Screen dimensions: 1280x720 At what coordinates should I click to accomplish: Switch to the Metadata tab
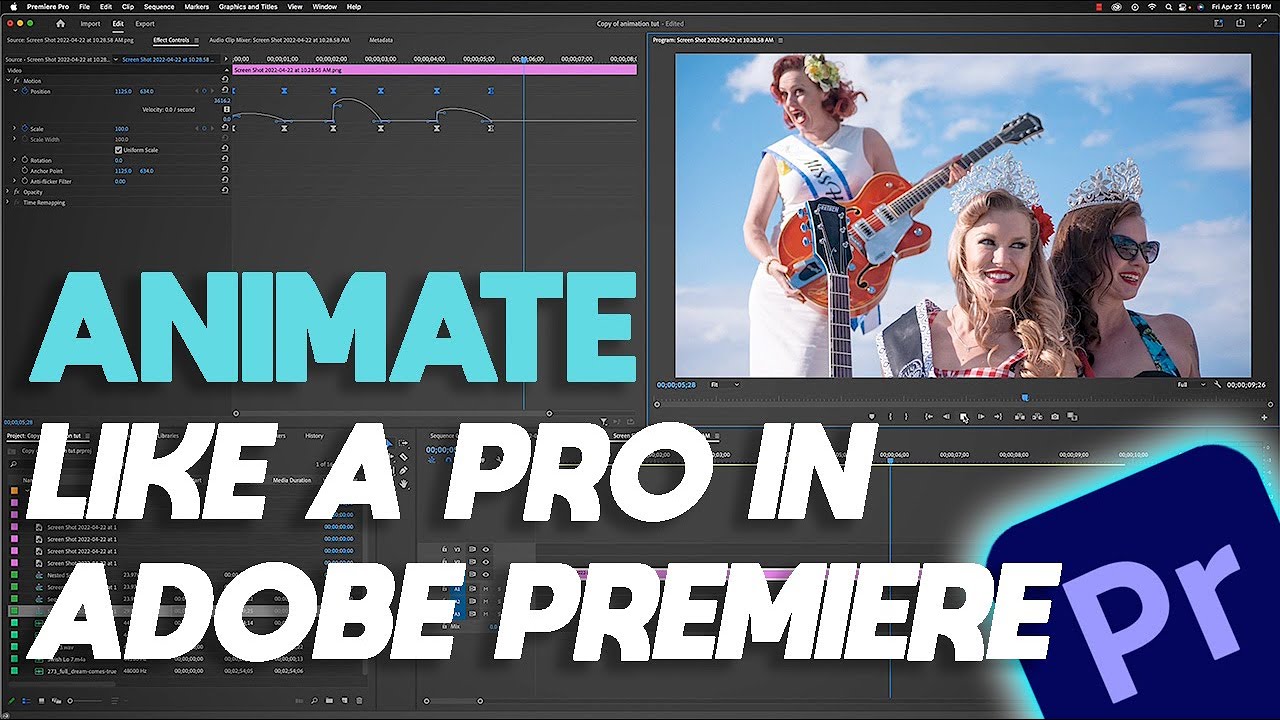coord(381,40)
